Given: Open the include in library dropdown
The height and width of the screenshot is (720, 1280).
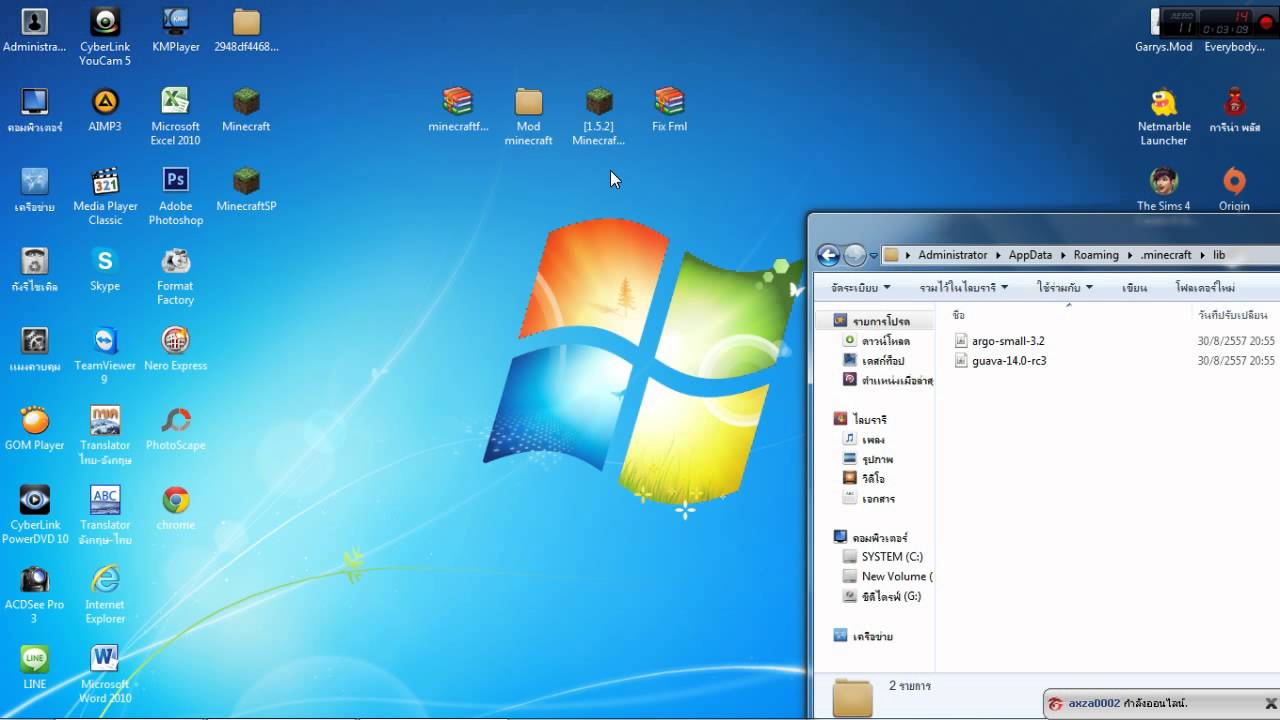Looking at the screenshot, I should (x=964, y=288).
